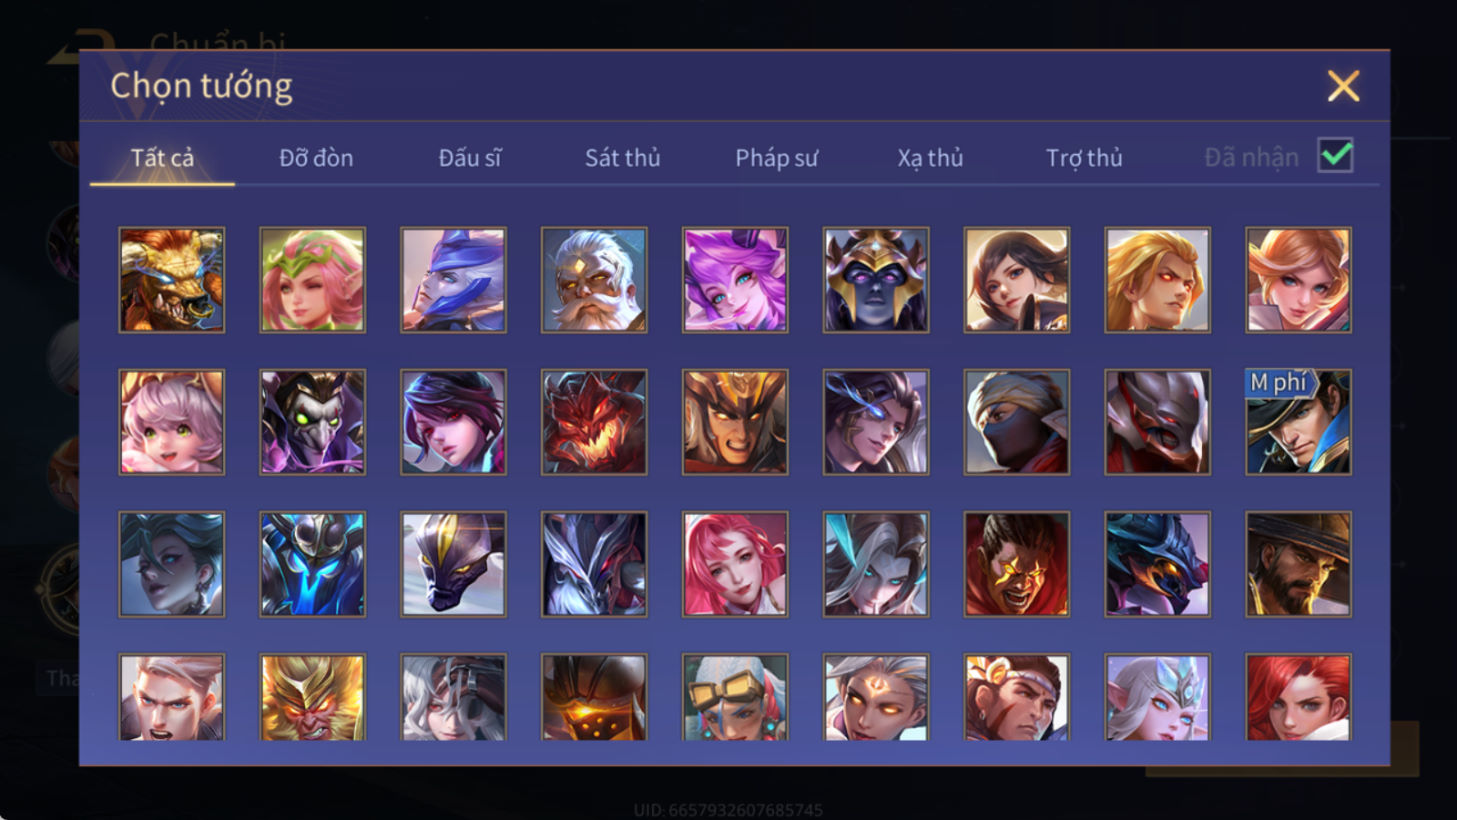Select the purple-haired girl with horns

coord(735,280)
